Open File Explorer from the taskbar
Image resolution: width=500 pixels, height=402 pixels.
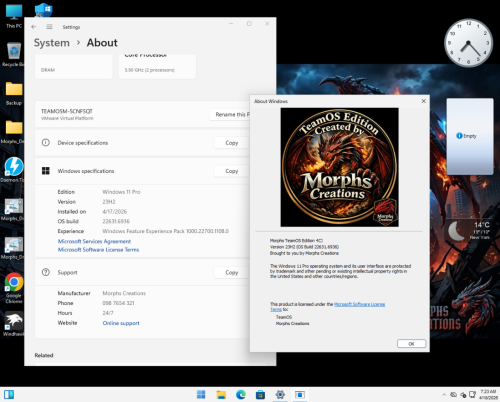coord(221,395)
